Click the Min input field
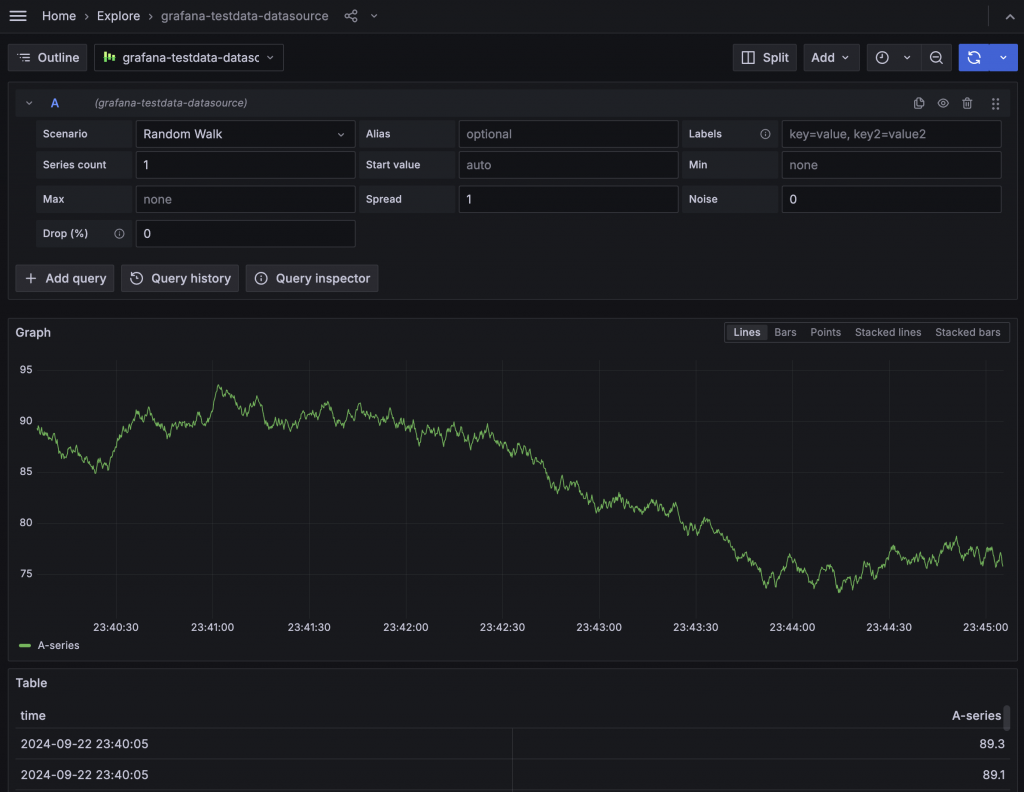The width and height of the screenshot is (1024, 792). pyautogui.click(x=891, y=165)
